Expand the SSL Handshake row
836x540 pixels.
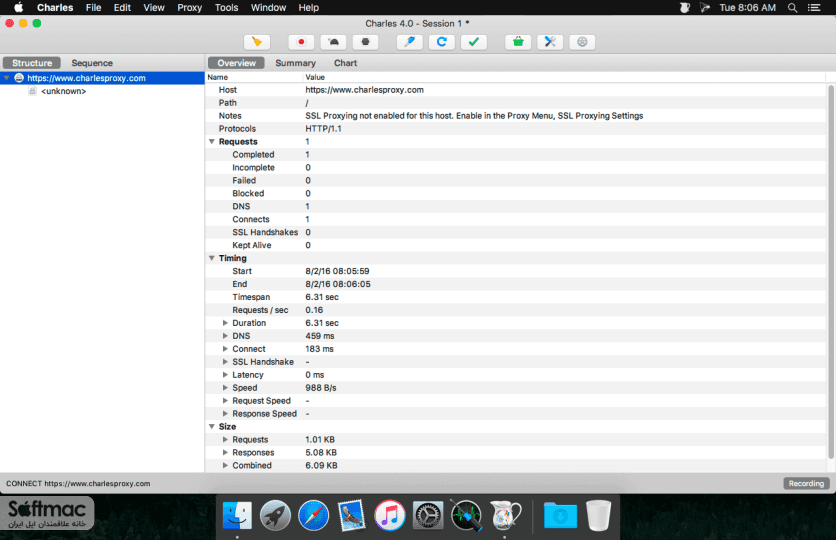point(225,362)
